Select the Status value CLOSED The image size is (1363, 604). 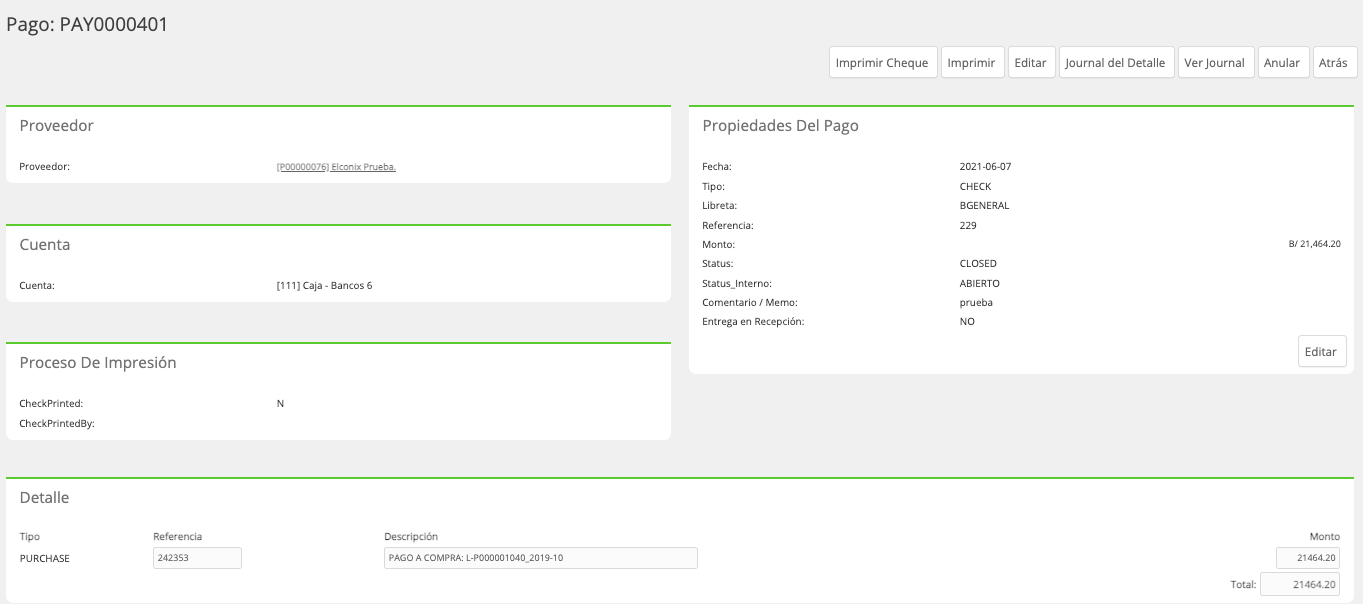point(978,264)
